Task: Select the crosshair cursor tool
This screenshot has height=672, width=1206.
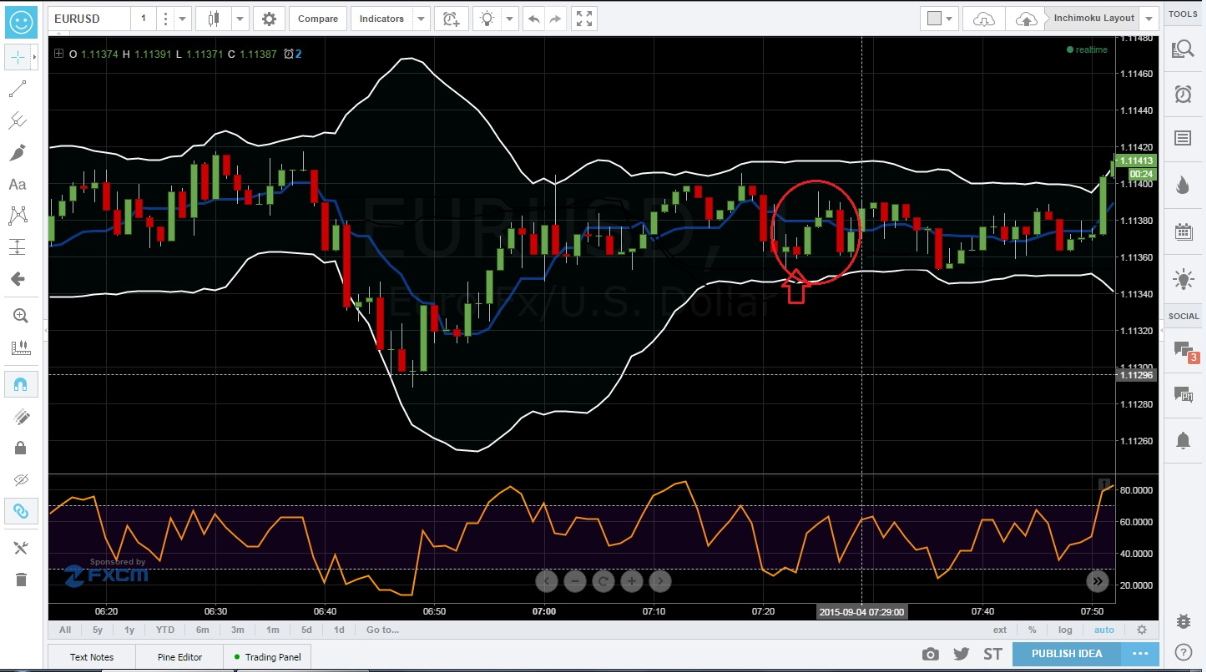Action: pyautogui.click(x=18, y=57)
